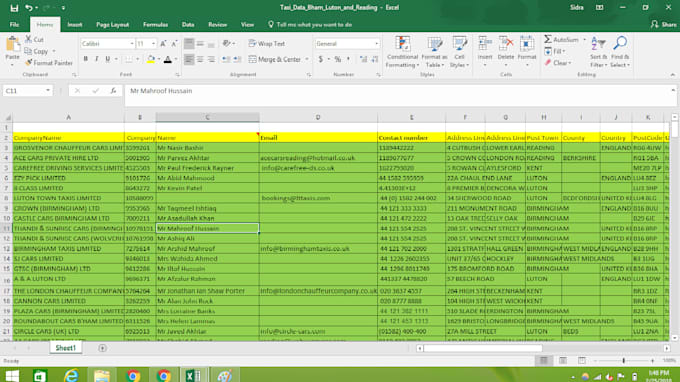Open Internet Explorer from the taskbar
This screenshot has height=382, width=680.
[x=71, y=375]
